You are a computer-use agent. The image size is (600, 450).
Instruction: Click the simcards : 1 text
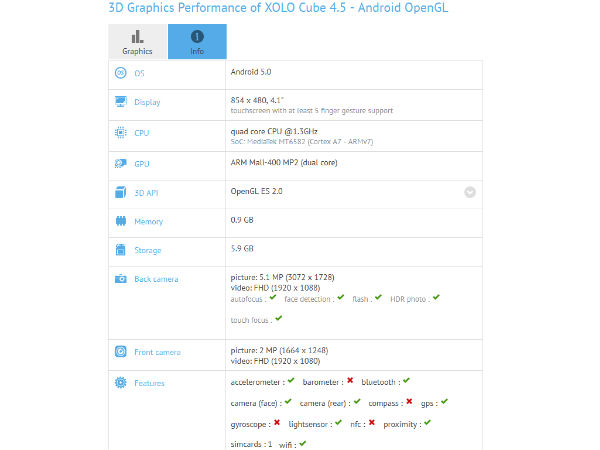[x=251, y=445]
